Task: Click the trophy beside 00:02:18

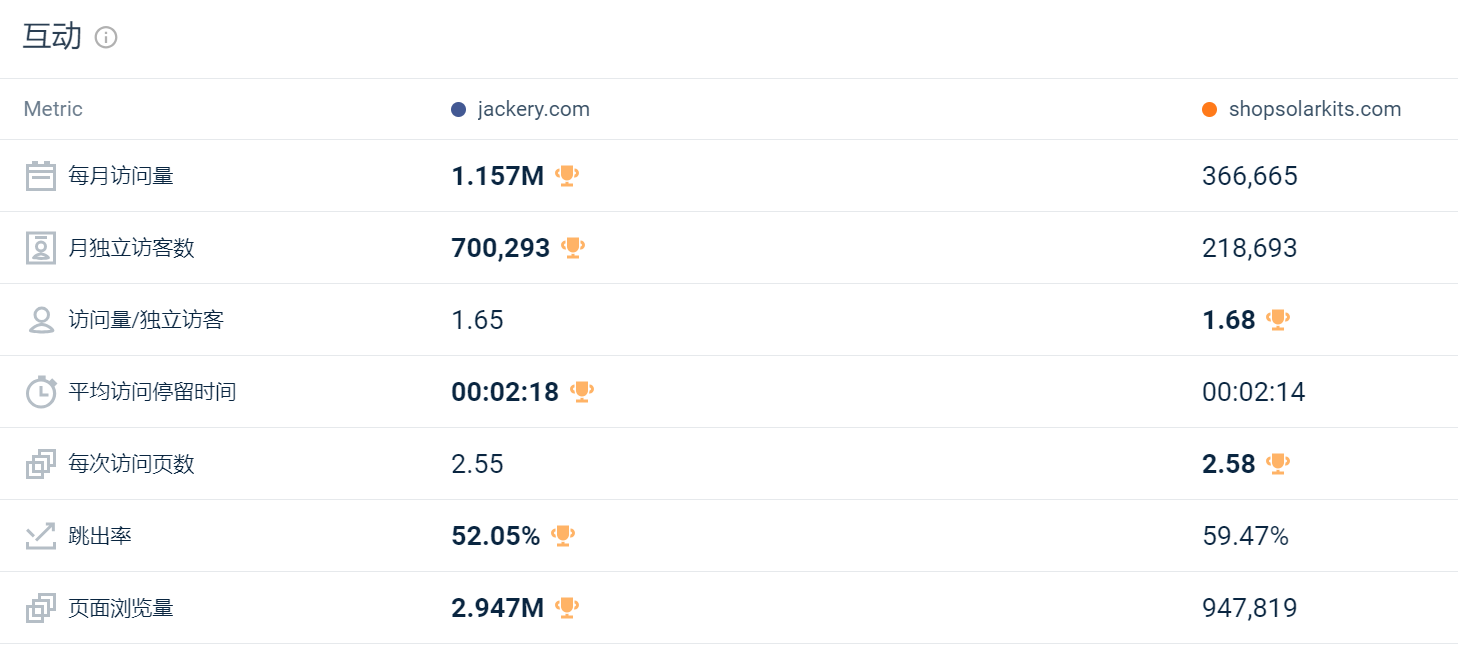Action: point(582,392)
